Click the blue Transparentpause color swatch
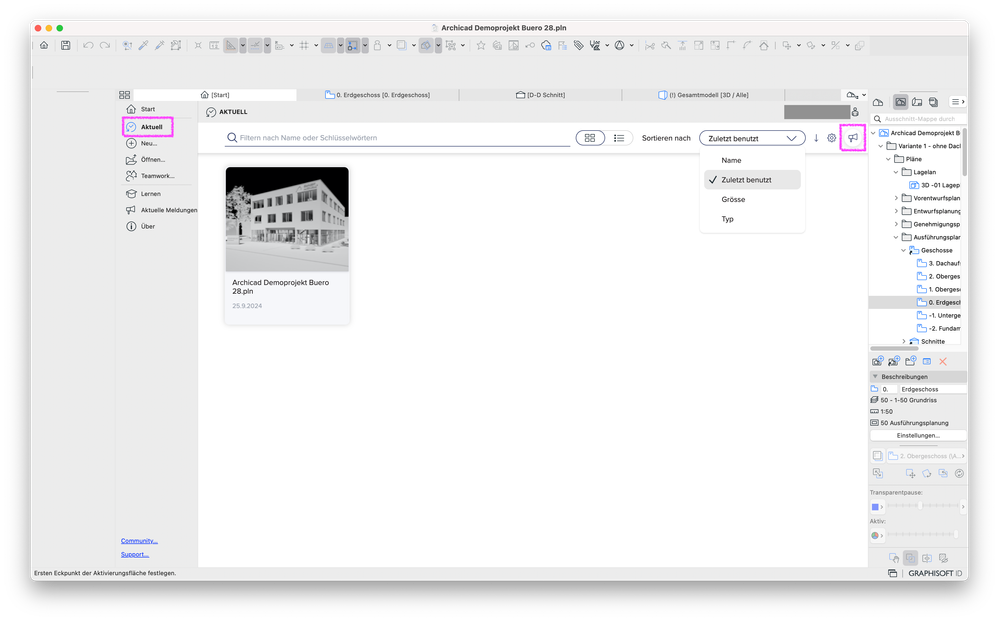Viewport: 999px width, 621px height. coord(875,507)
